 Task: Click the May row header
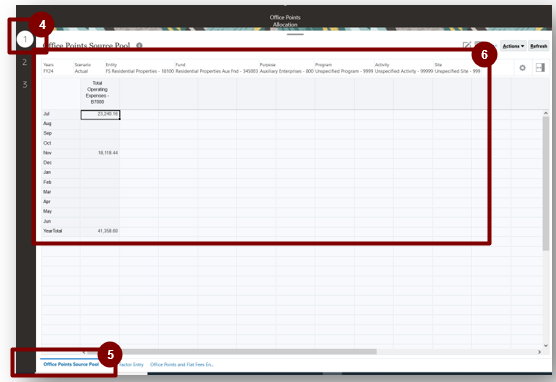61,211
